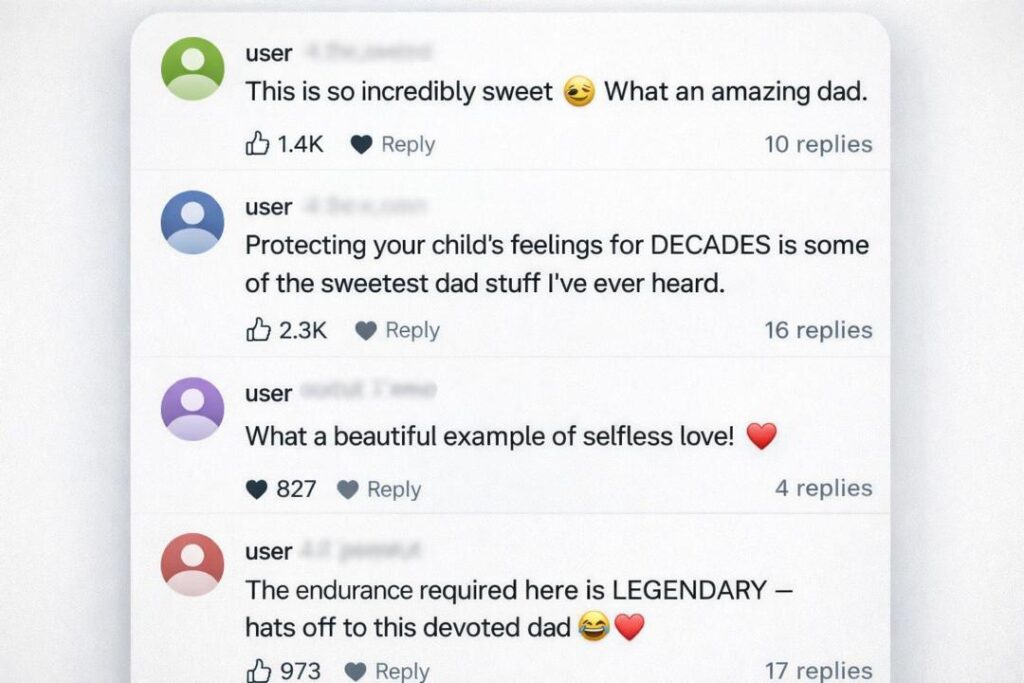Click the blue user avatar
This screenshot has height=683, width=1024.
[192, 222]
